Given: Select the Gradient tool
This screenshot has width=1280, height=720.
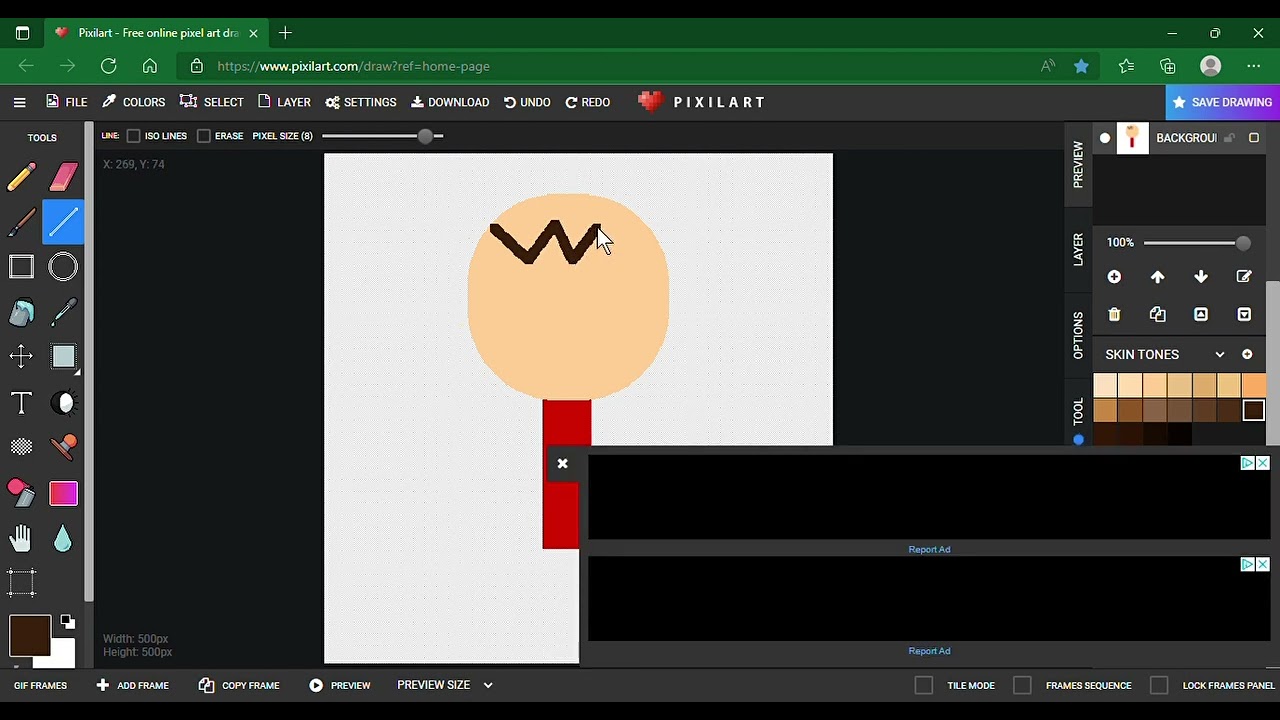Looking at the screenshot, I should point(63,493).
